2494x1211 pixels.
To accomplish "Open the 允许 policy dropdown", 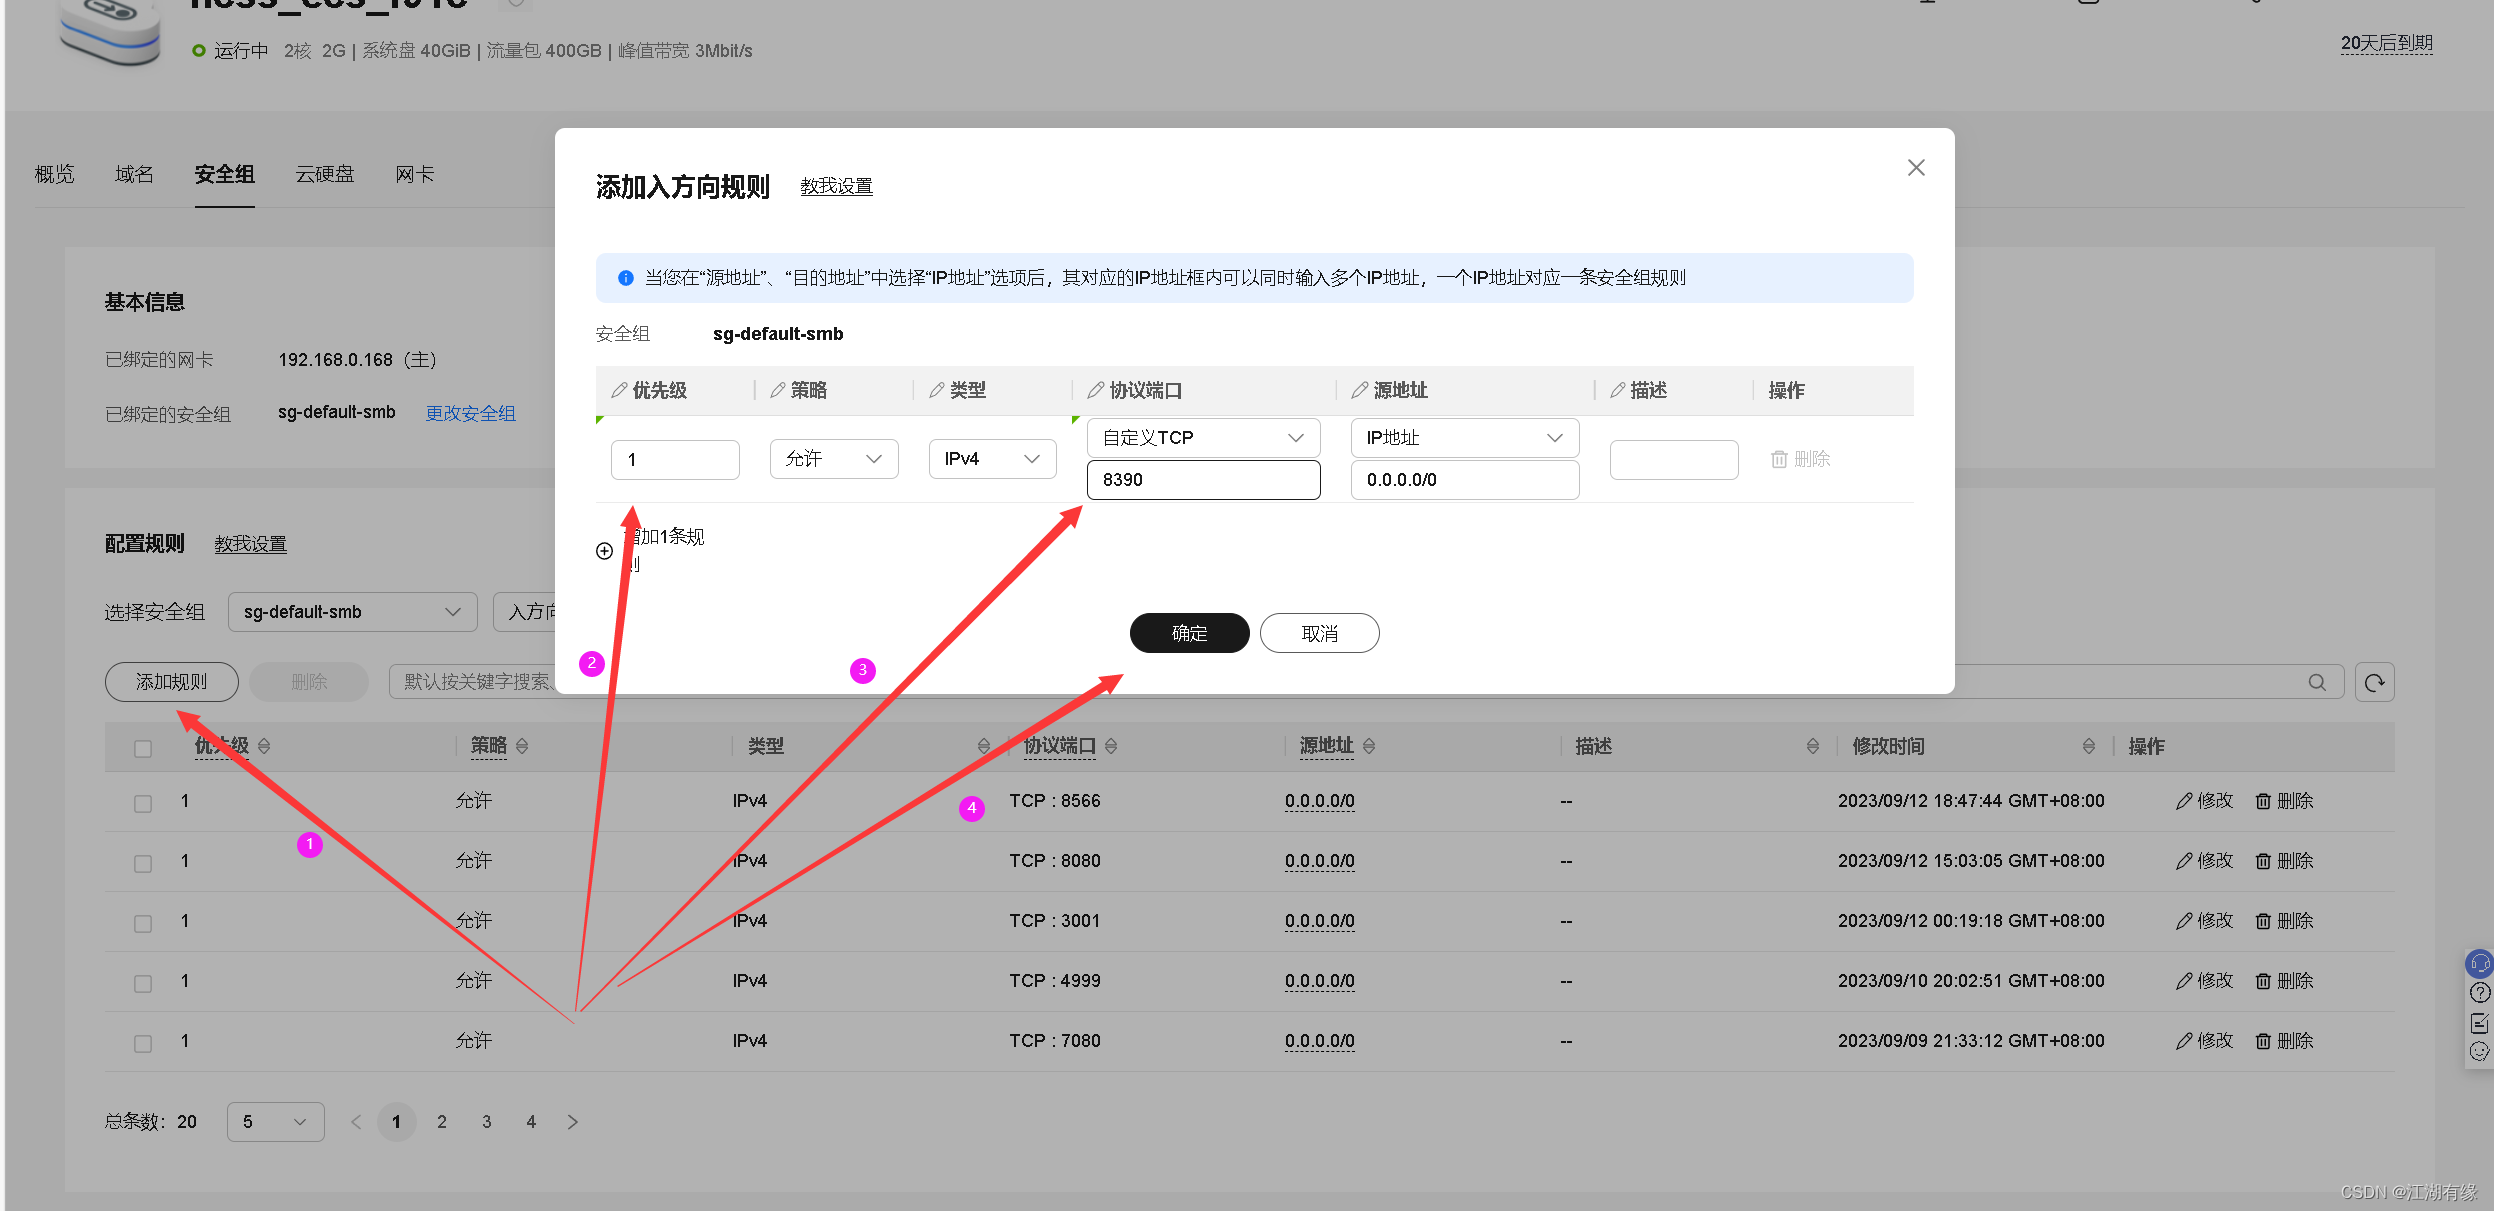I will point(833,459).
